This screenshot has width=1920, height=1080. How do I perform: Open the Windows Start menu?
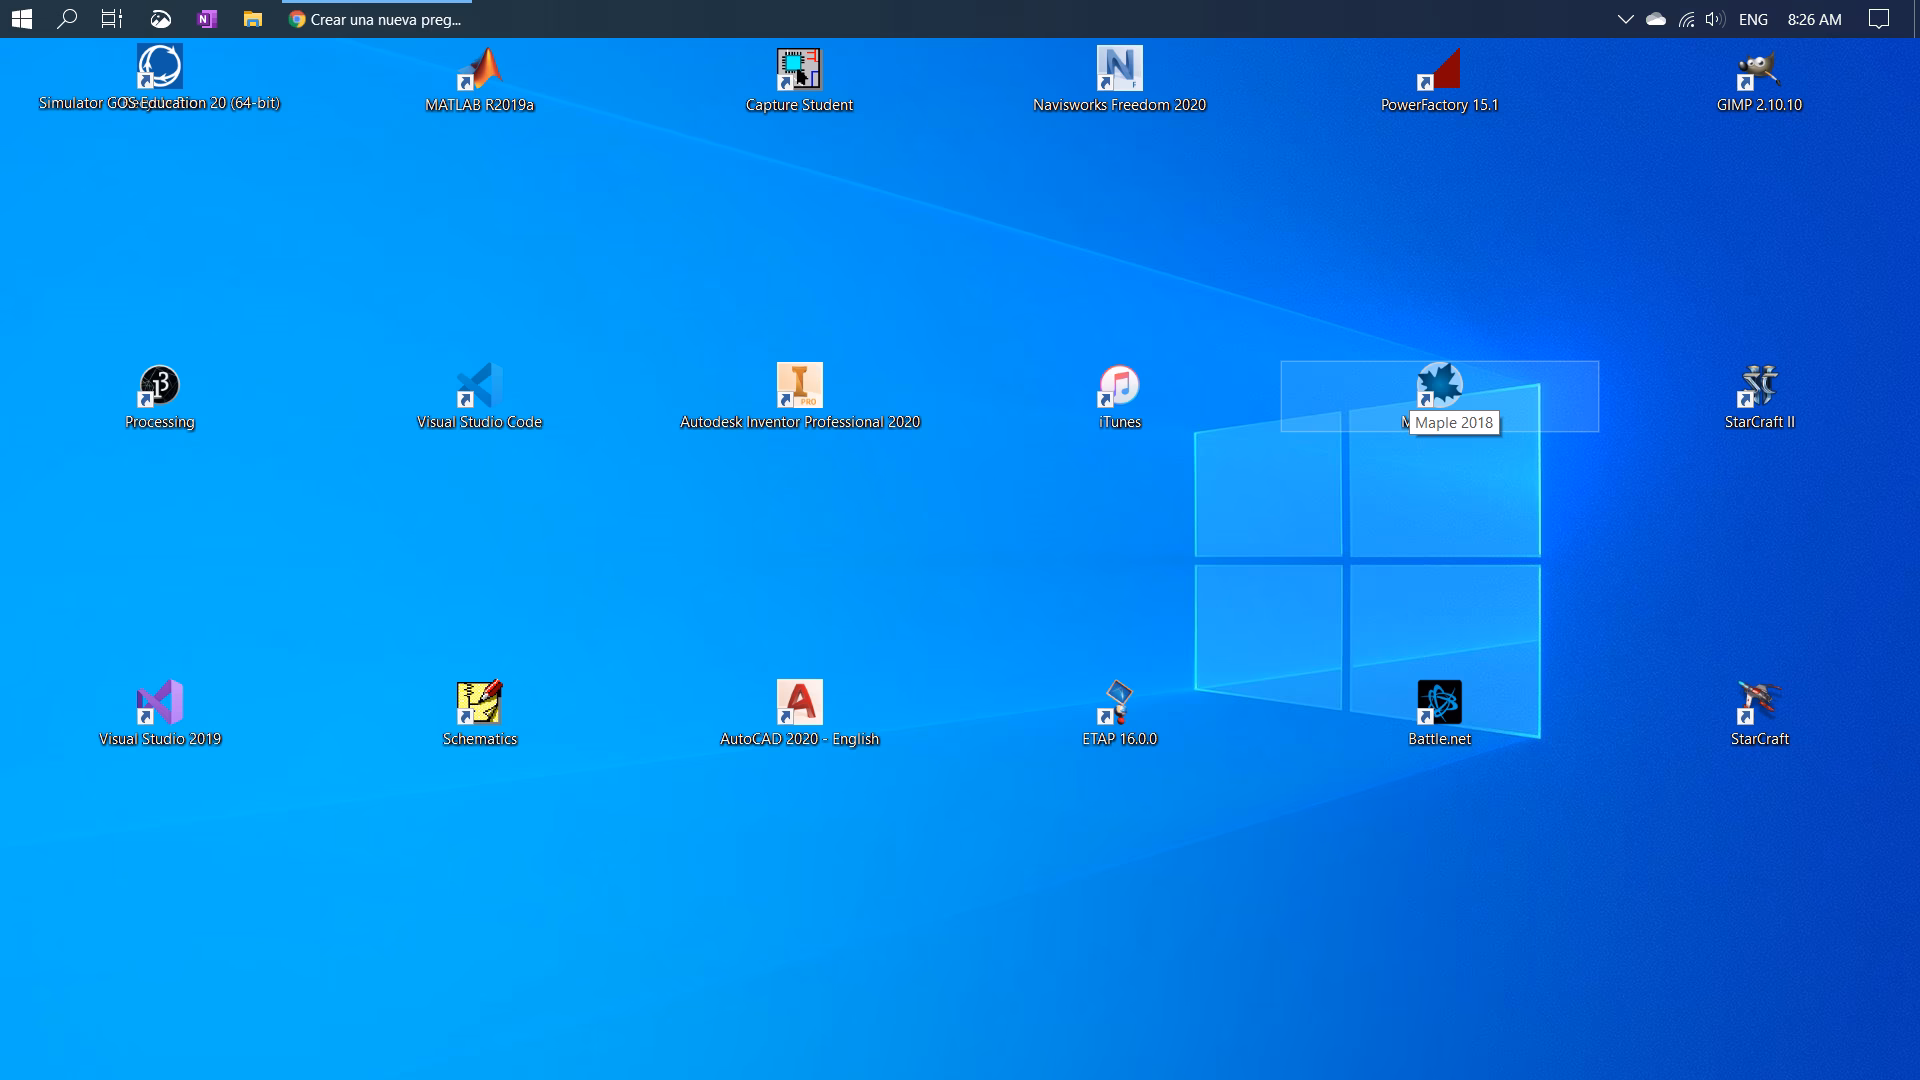pyautogui.click(x=22, y=19)
